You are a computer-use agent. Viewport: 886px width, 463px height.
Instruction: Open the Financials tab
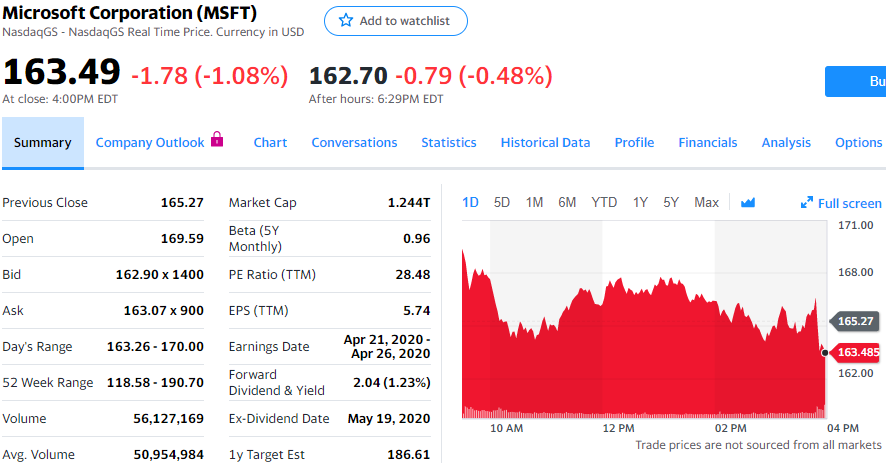[x=707, y=142]
